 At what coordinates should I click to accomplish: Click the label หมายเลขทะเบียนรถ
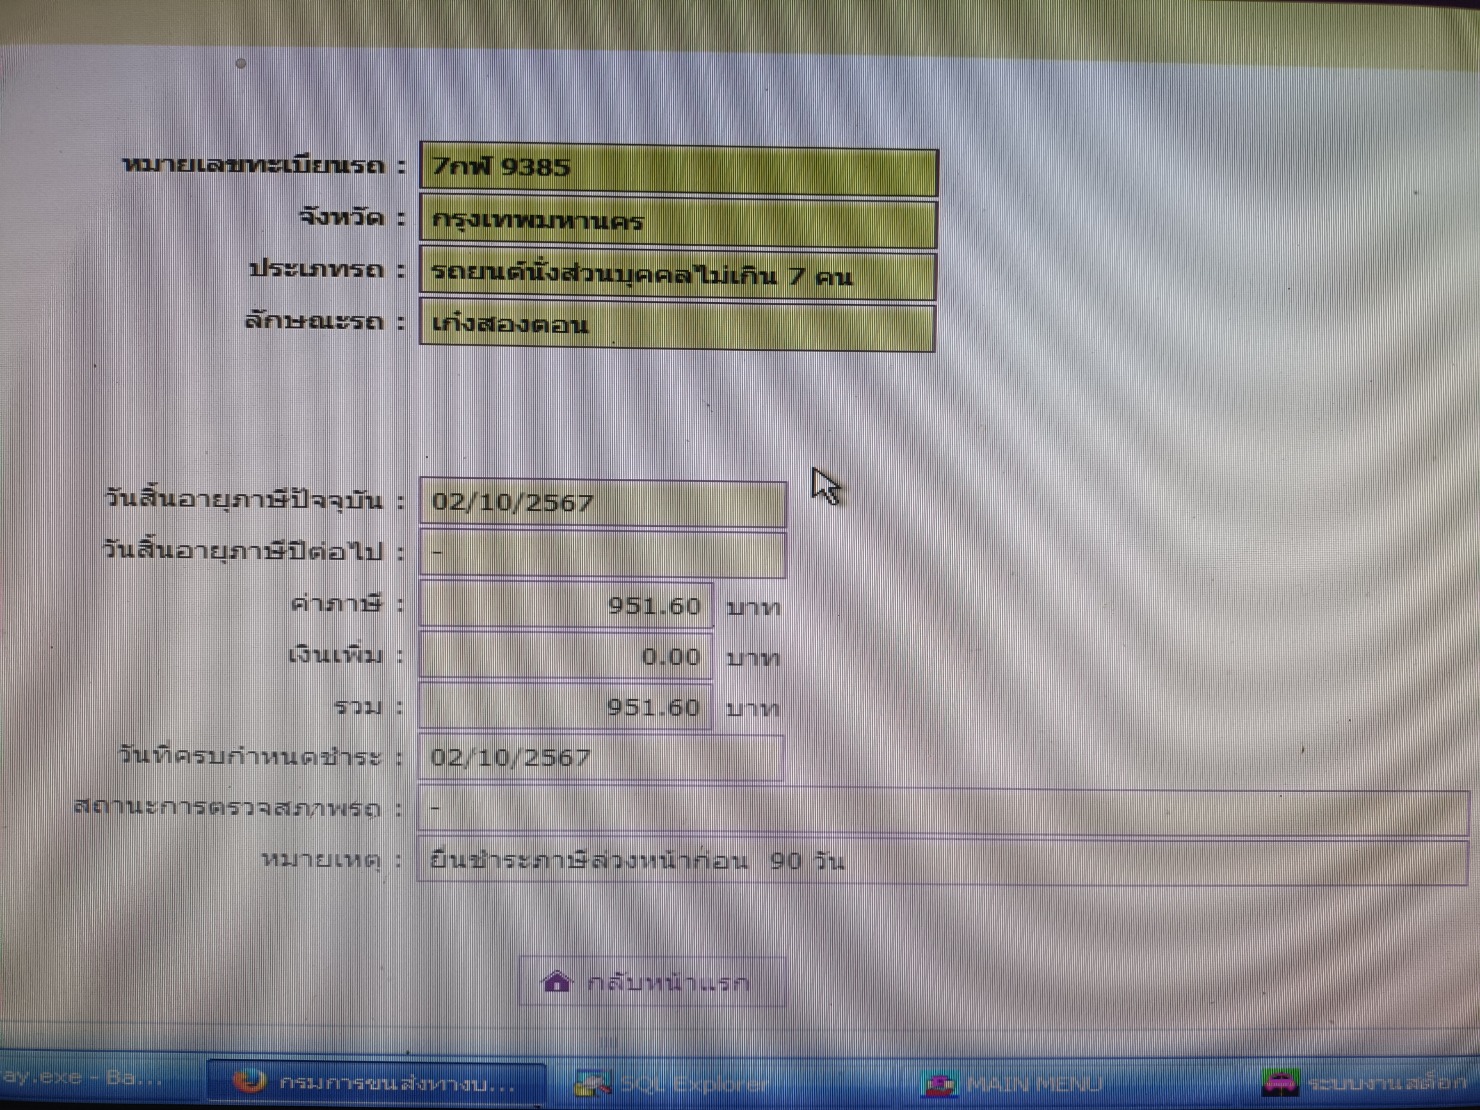(253, 165)
